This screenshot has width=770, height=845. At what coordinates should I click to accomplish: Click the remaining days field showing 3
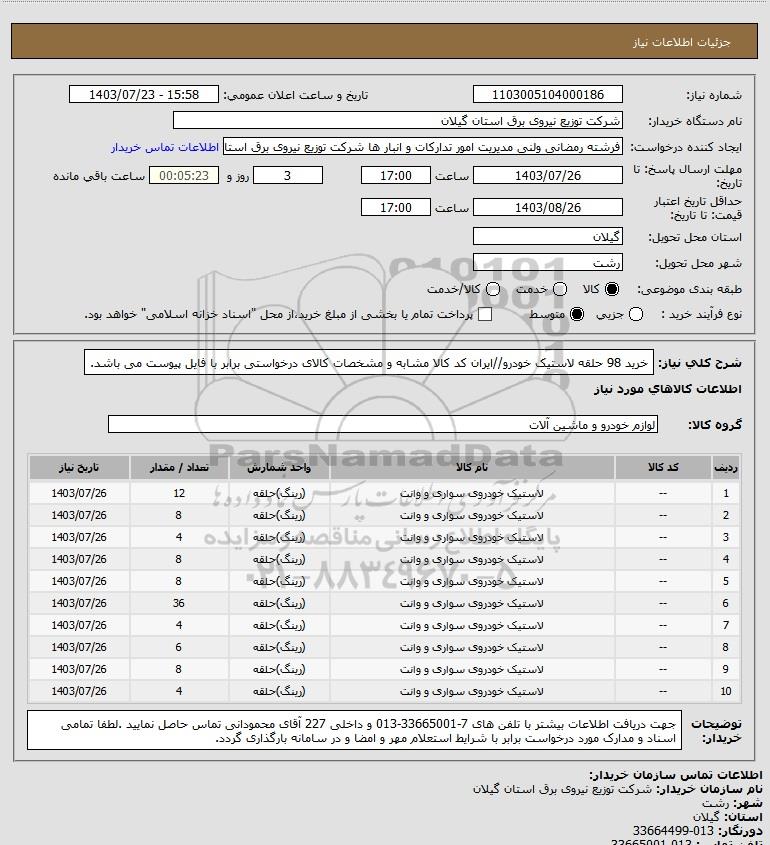[x=288, y=176]
